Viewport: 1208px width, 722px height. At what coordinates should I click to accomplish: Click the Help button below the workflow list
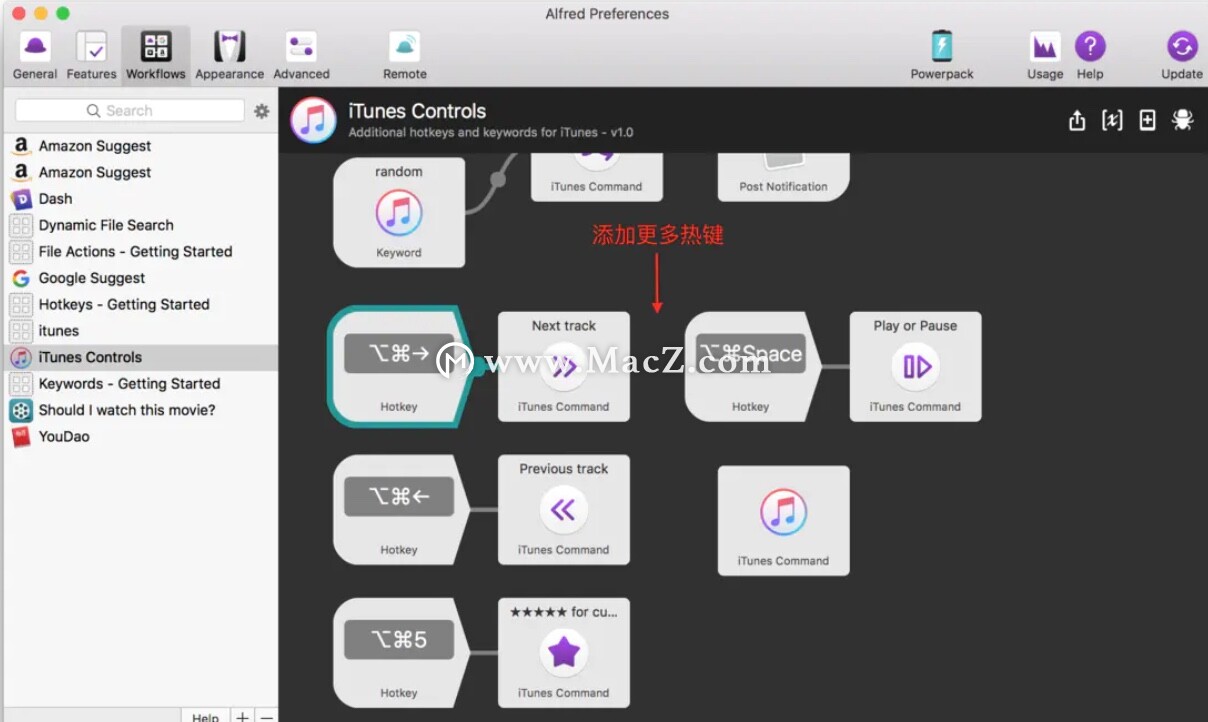205,716
